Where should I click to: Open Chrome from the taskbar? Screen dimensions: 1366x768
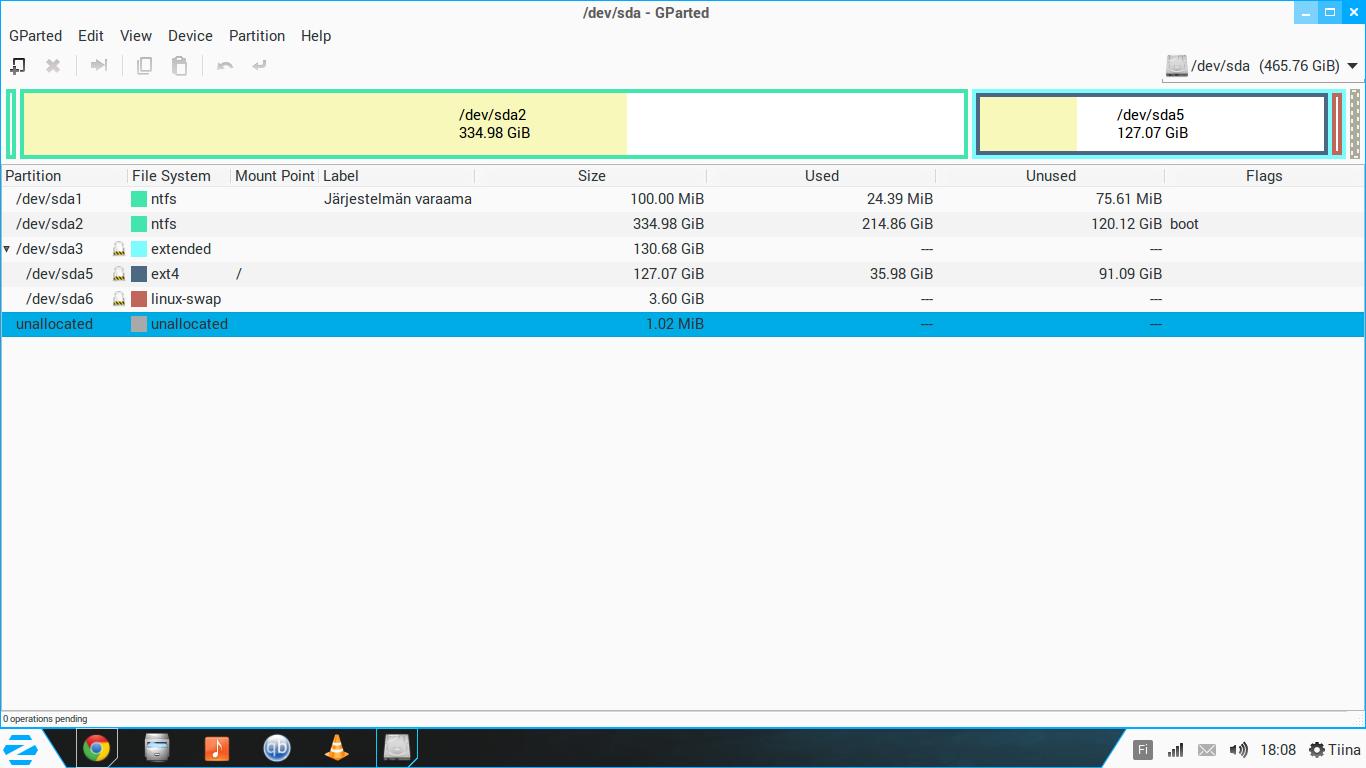point(97,748)
